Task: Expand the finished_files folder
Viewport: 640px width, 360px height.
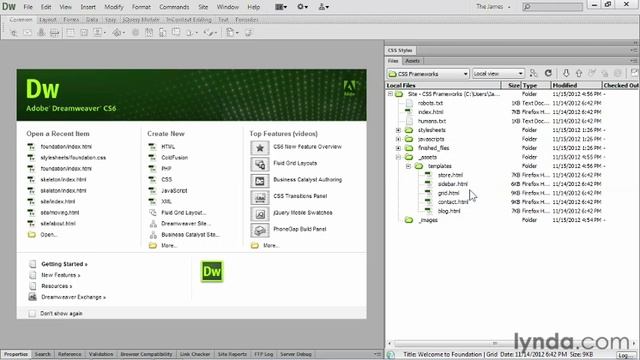Action: pos(398,148)
